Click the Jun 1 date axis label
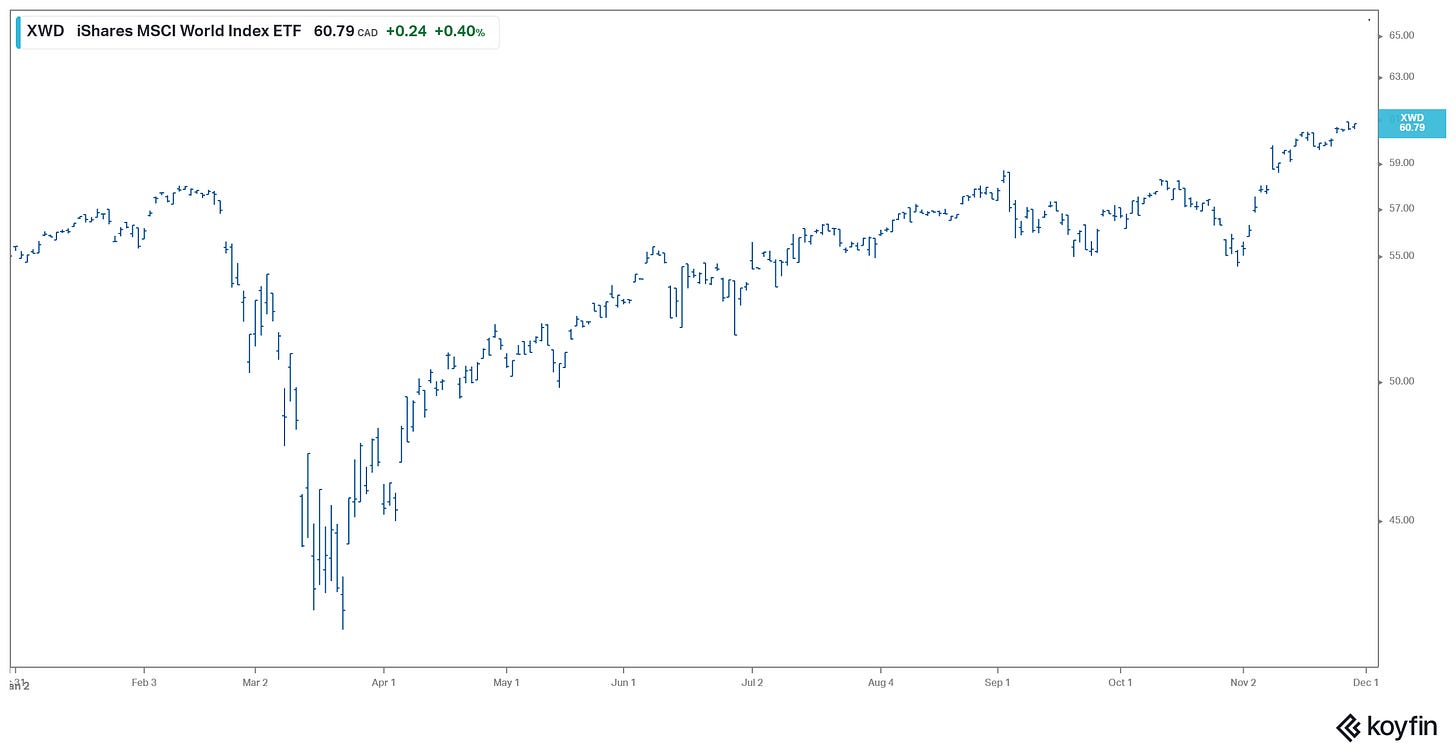Viewport: 1456px width, 752px height. (623, 683)
